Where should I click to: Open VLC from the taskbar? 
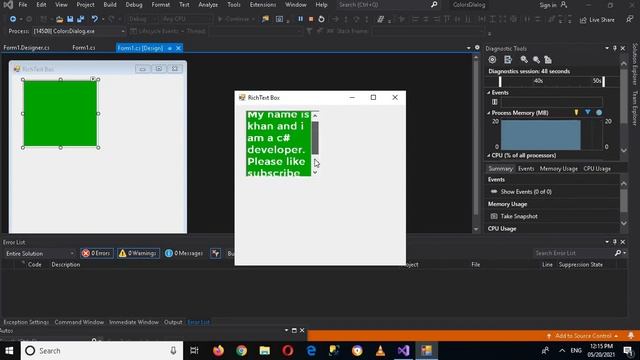click(380, 351)
